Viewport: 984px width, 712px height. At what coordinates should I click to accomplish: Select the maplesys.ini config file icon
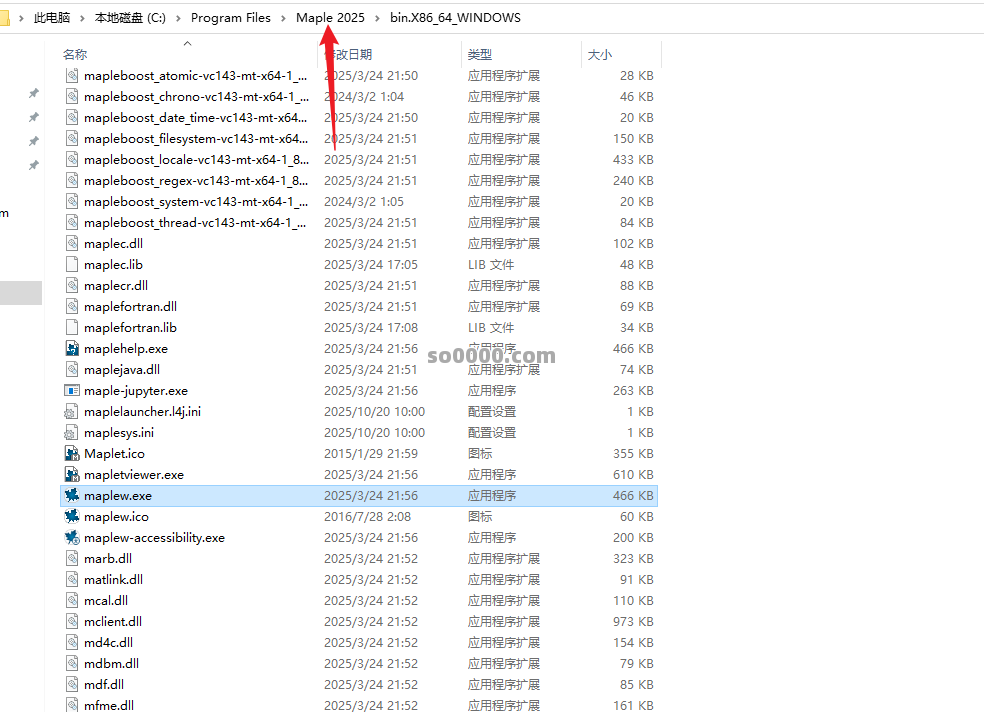pyautogui.click(x=71, y=432)
